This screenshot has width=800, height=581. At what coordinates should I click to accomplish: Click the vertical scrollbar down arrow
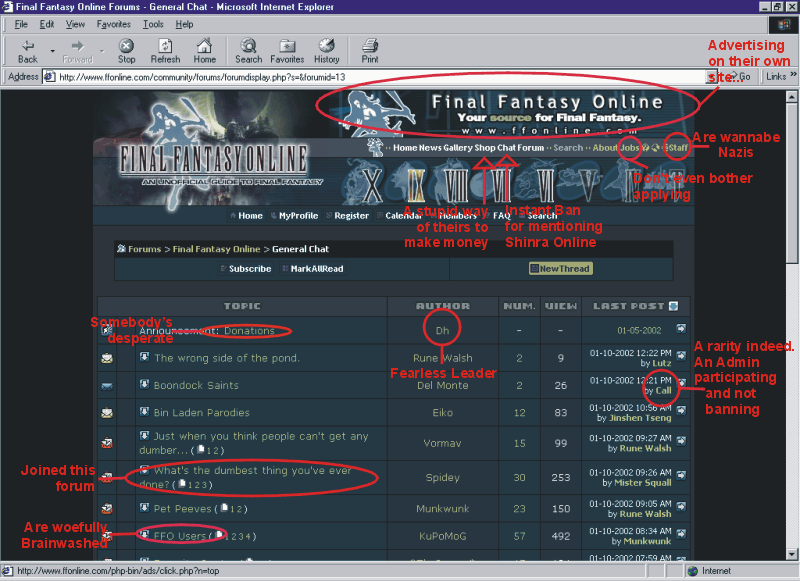[791, 554]
